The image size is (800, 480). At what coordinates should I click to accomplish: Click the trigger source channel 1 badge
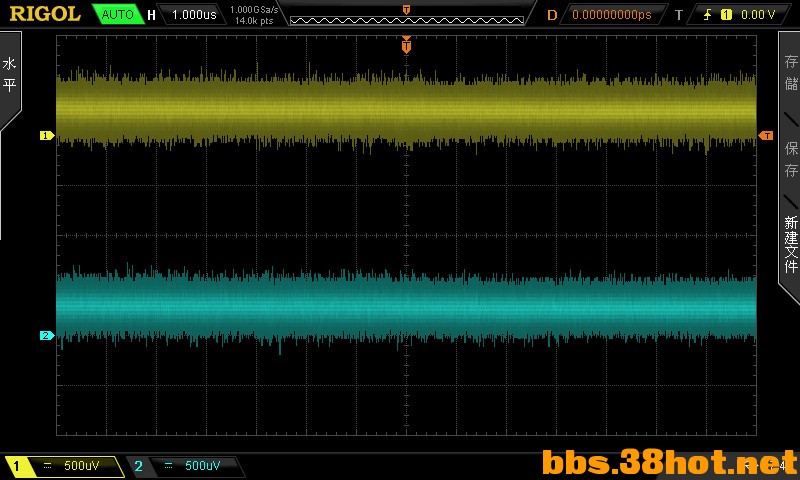coord(726,15)
